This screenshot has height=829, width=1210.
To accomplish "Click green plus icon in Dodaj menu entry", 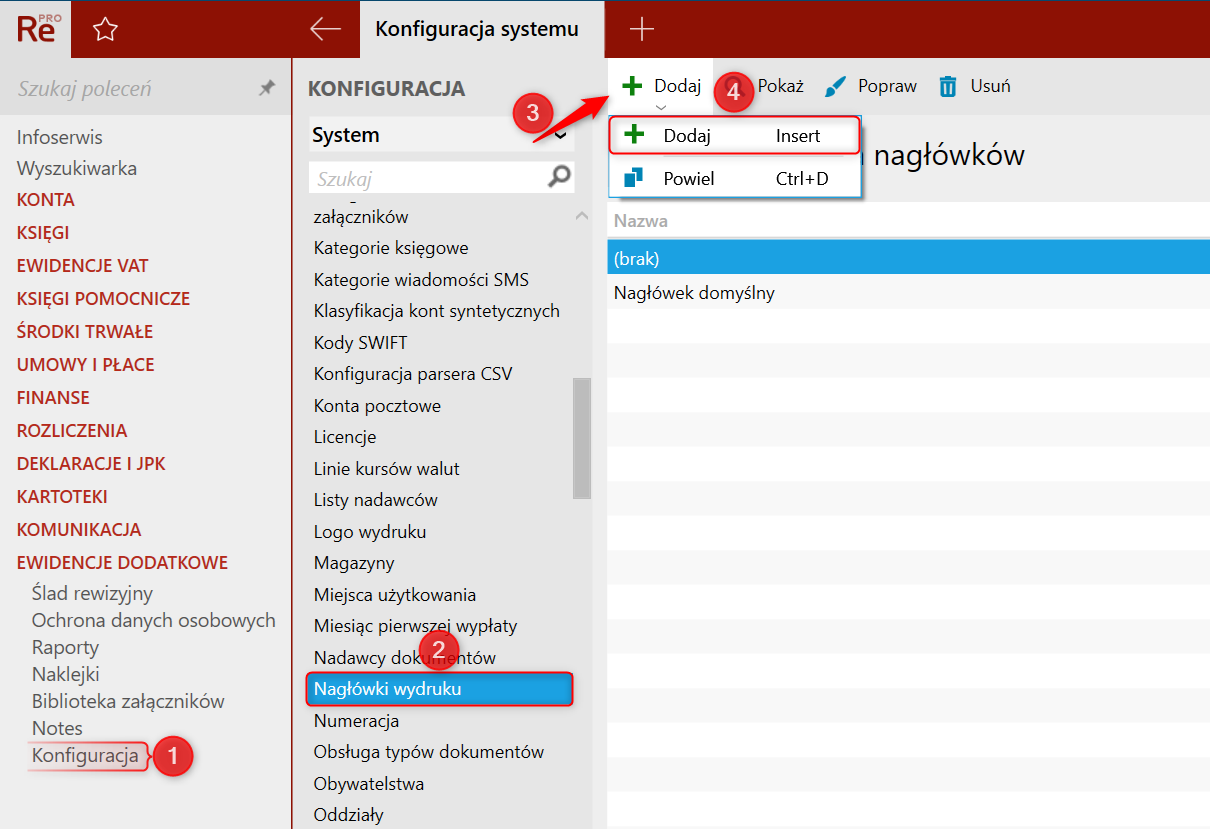I will pyautogui.click(x=634, y=135).
